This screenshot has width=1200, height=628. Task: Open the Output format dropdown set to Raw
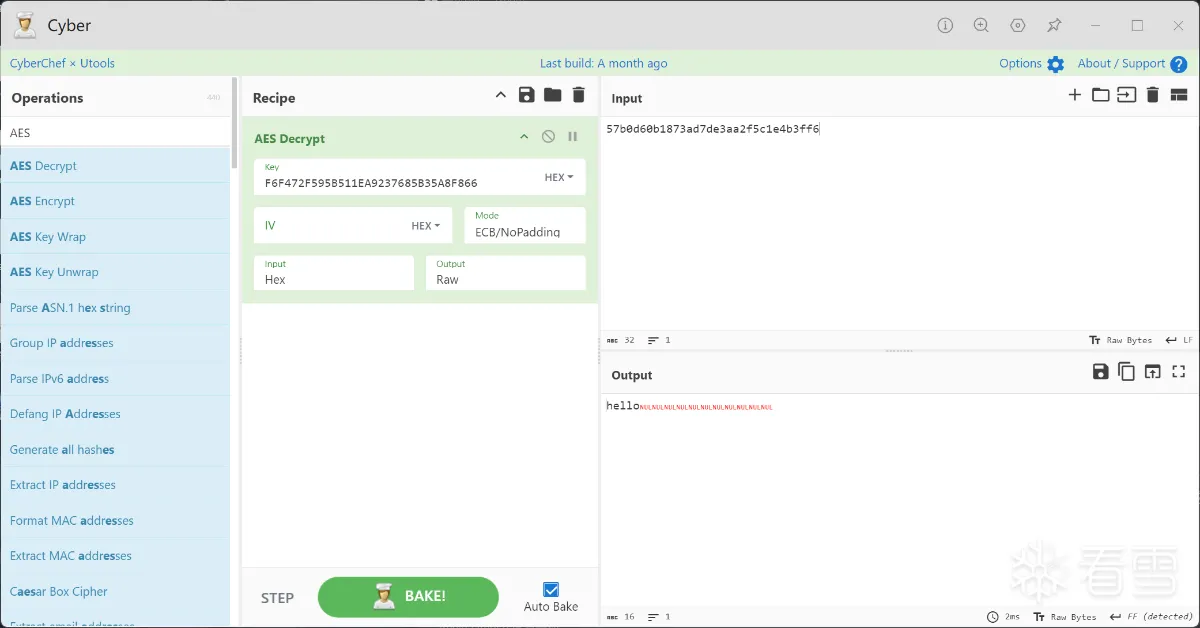[x=505, y=273]
